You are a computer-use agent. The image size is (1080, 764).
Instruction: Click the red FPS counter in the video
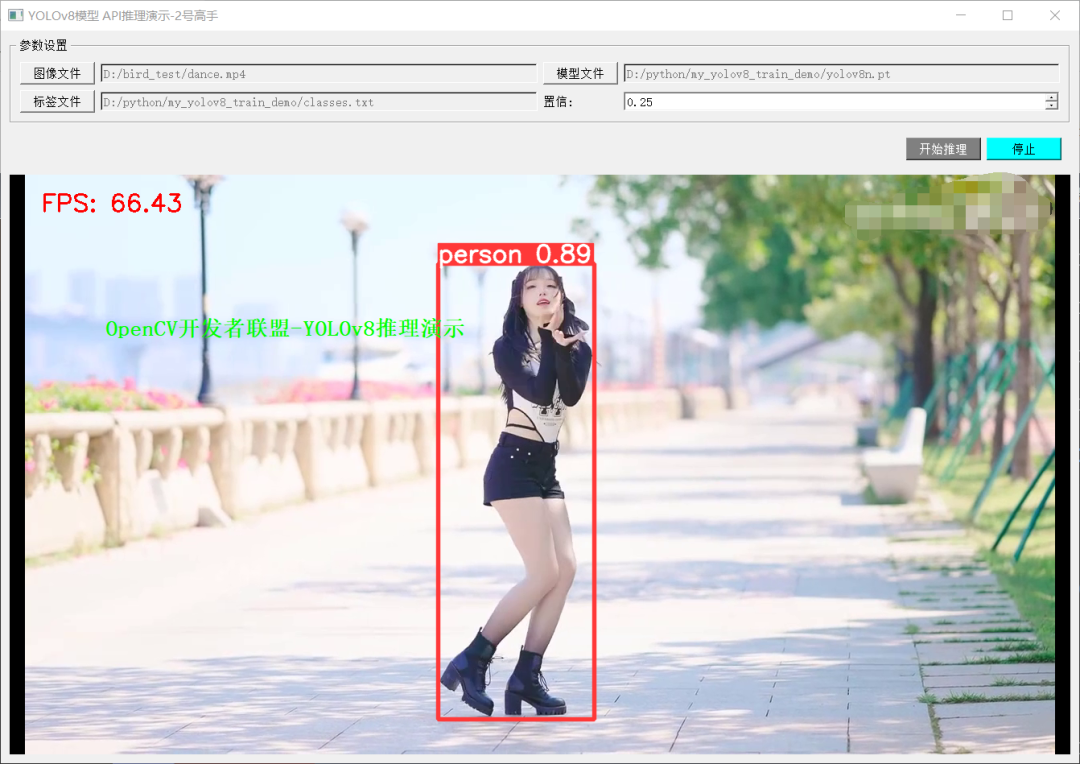(x=112, y=204)
